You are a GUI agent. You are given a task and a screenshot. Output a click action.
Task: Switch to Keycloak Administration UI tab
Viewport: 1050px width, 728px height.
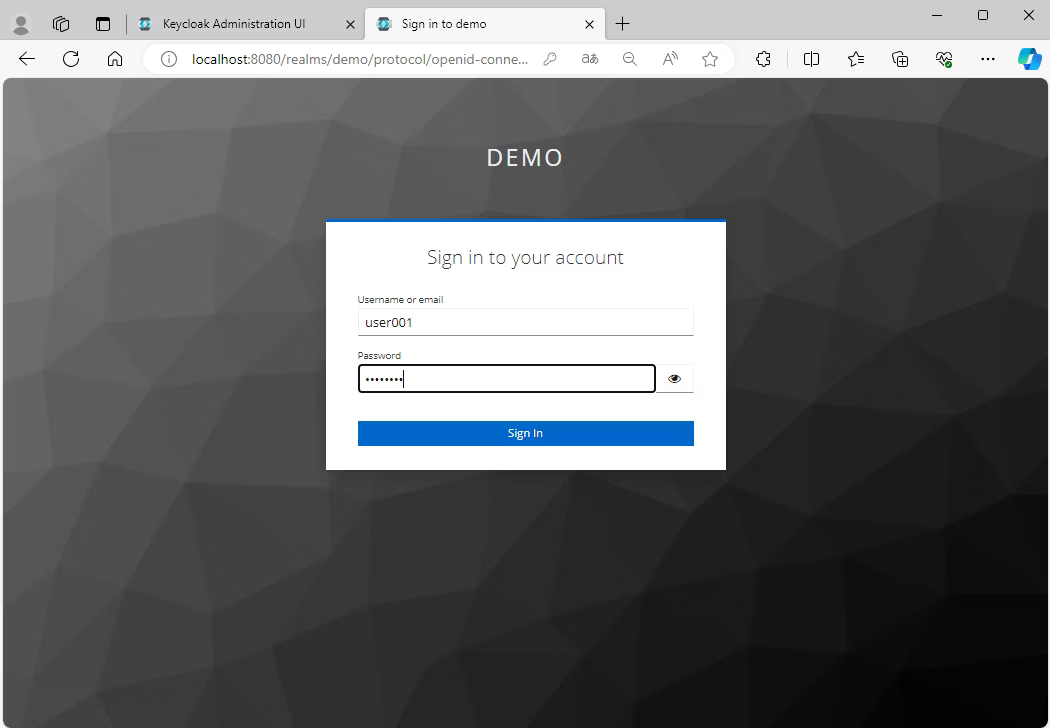click(235, 24)
